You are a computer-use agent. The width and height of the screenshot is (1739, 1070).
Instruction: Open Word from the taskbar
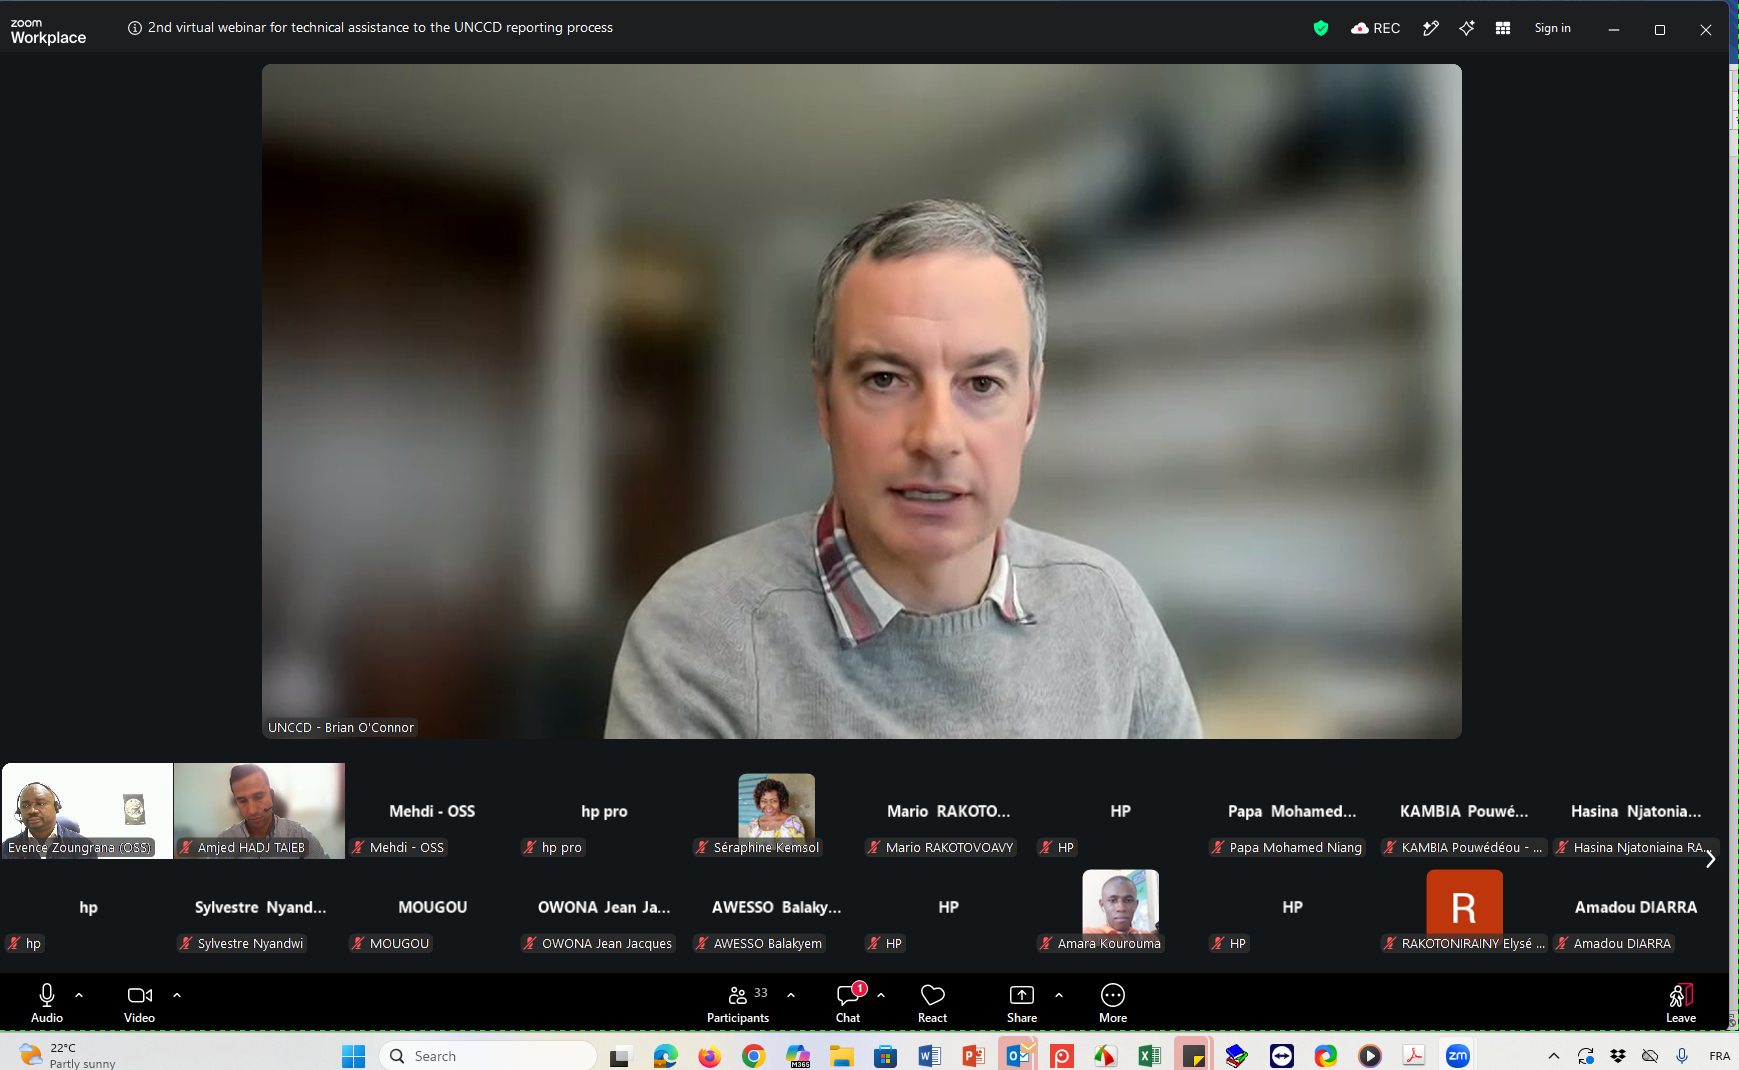tap(929, 1056)
